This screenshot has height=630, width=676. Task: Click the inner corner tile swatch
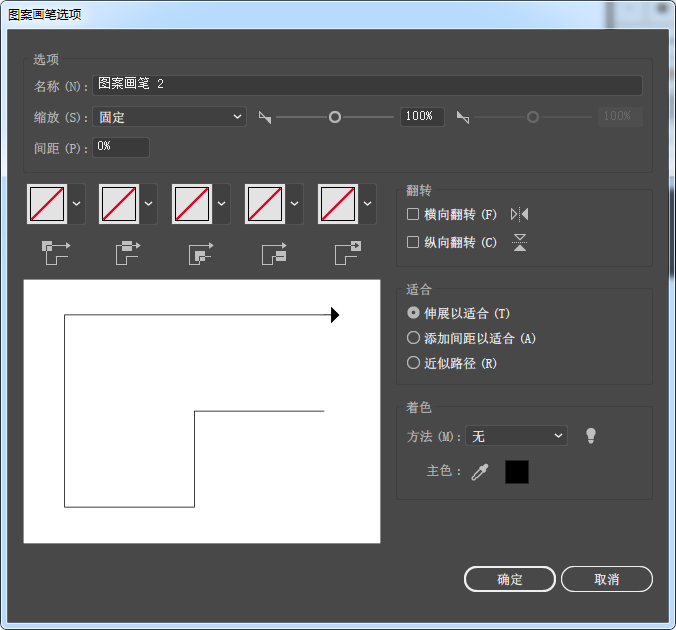[x=192, y=204]
